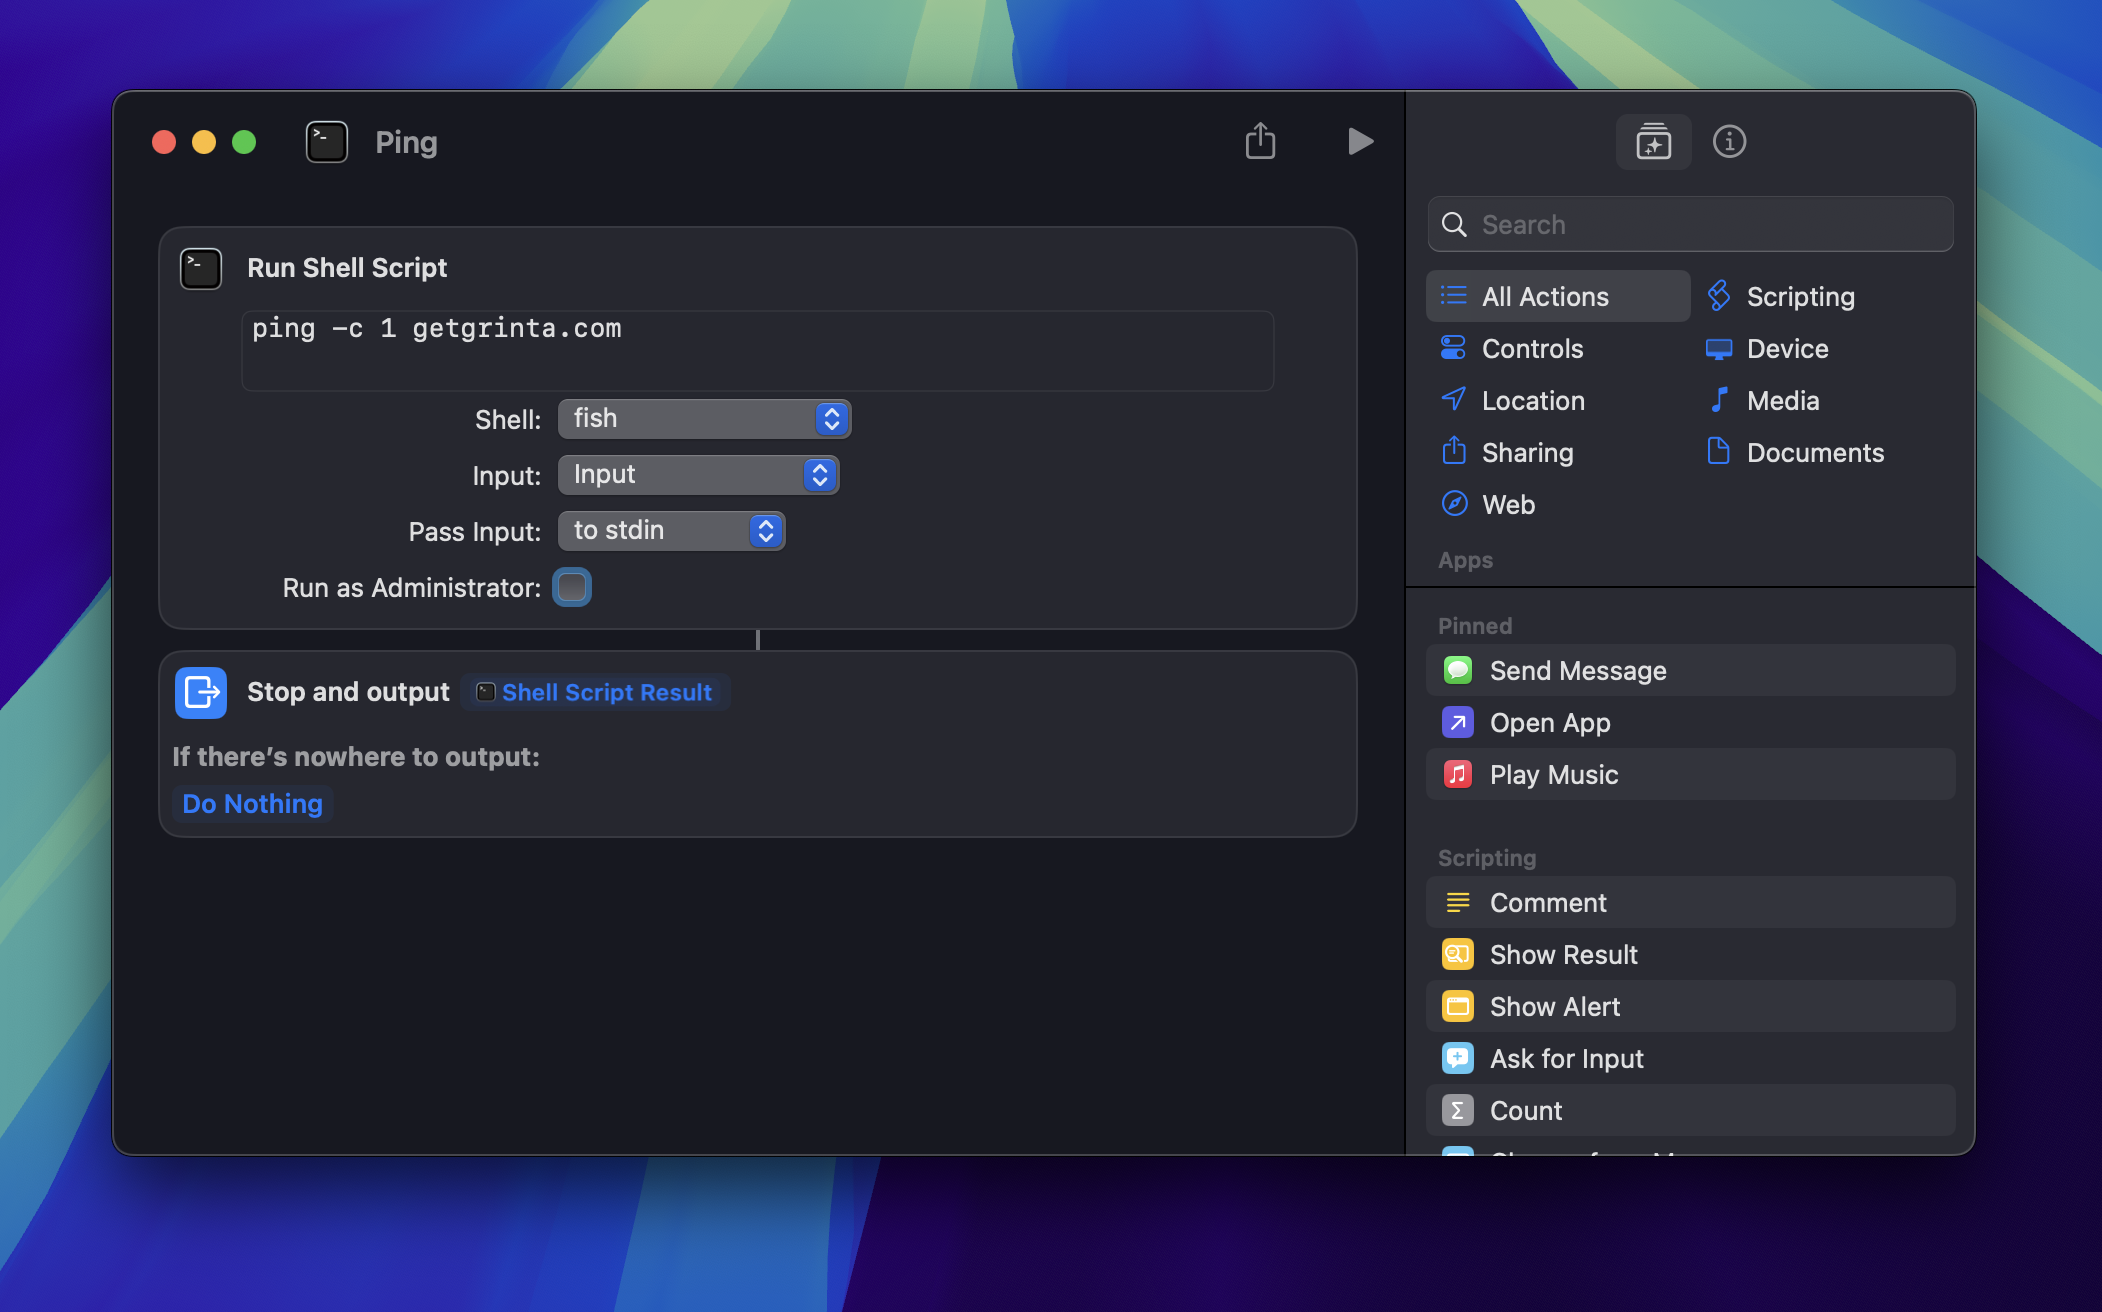
Task: Click the Do Nothing option link
Action: (252, 804)
